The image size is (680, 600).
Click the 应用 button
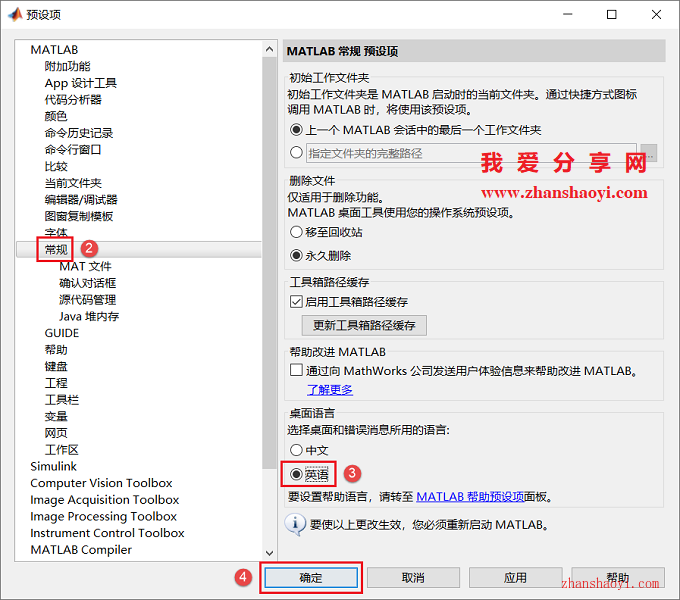(516, 577)
